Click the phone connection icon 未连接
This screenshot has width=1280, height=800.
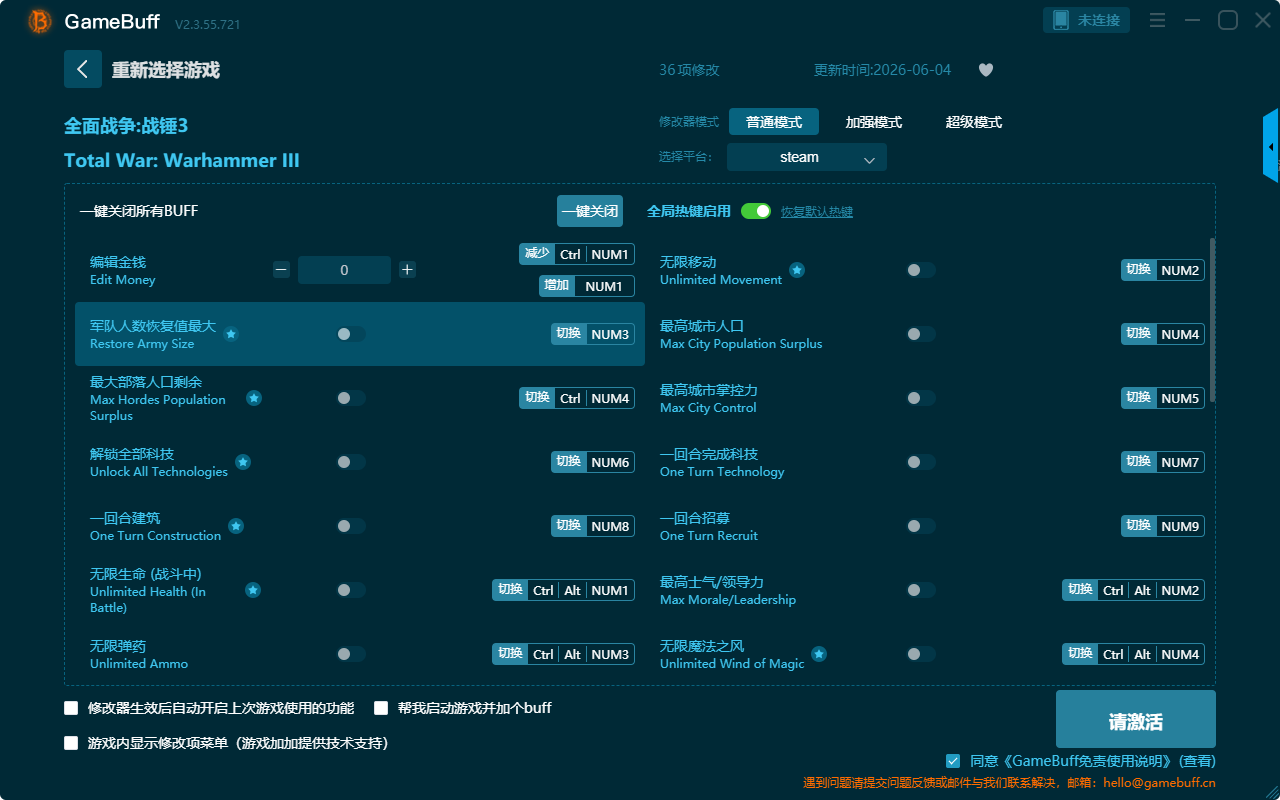click(1087, 20)
